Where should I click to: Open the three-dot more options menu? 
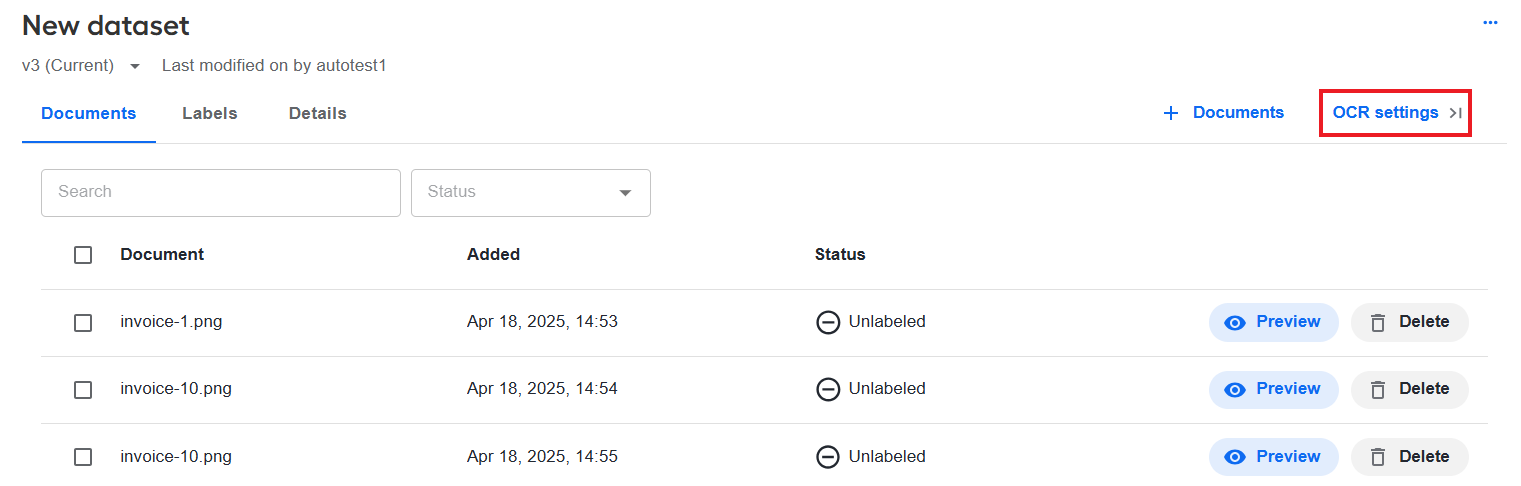tap(1490, 22)
